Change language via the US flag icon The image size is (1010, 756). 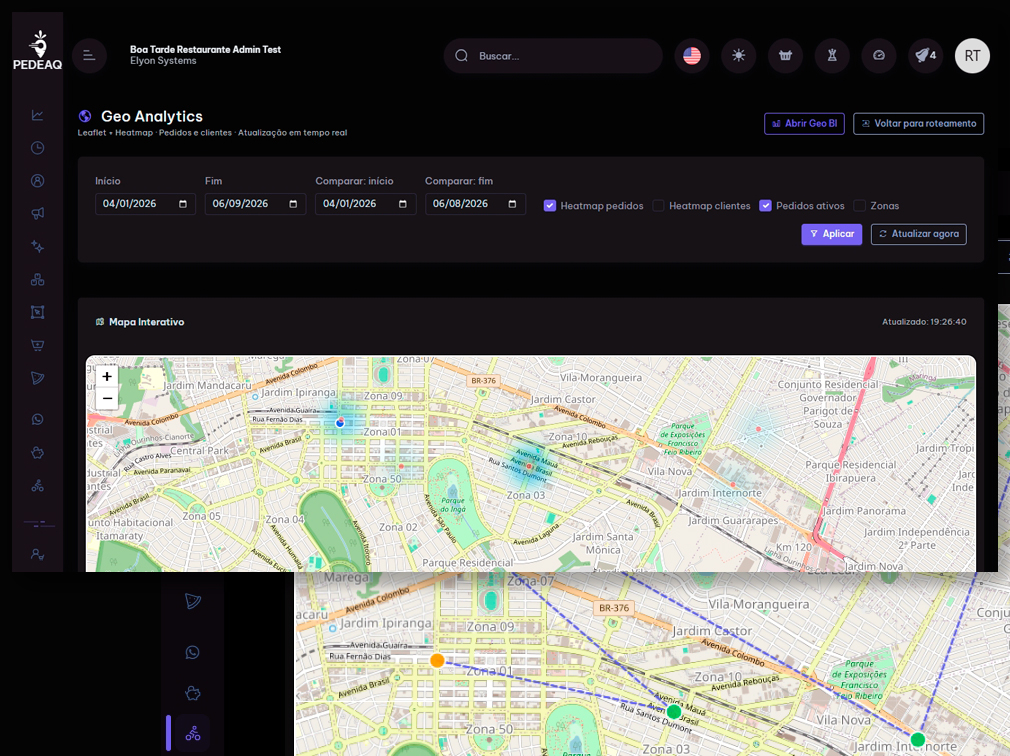tap(692, 56)
